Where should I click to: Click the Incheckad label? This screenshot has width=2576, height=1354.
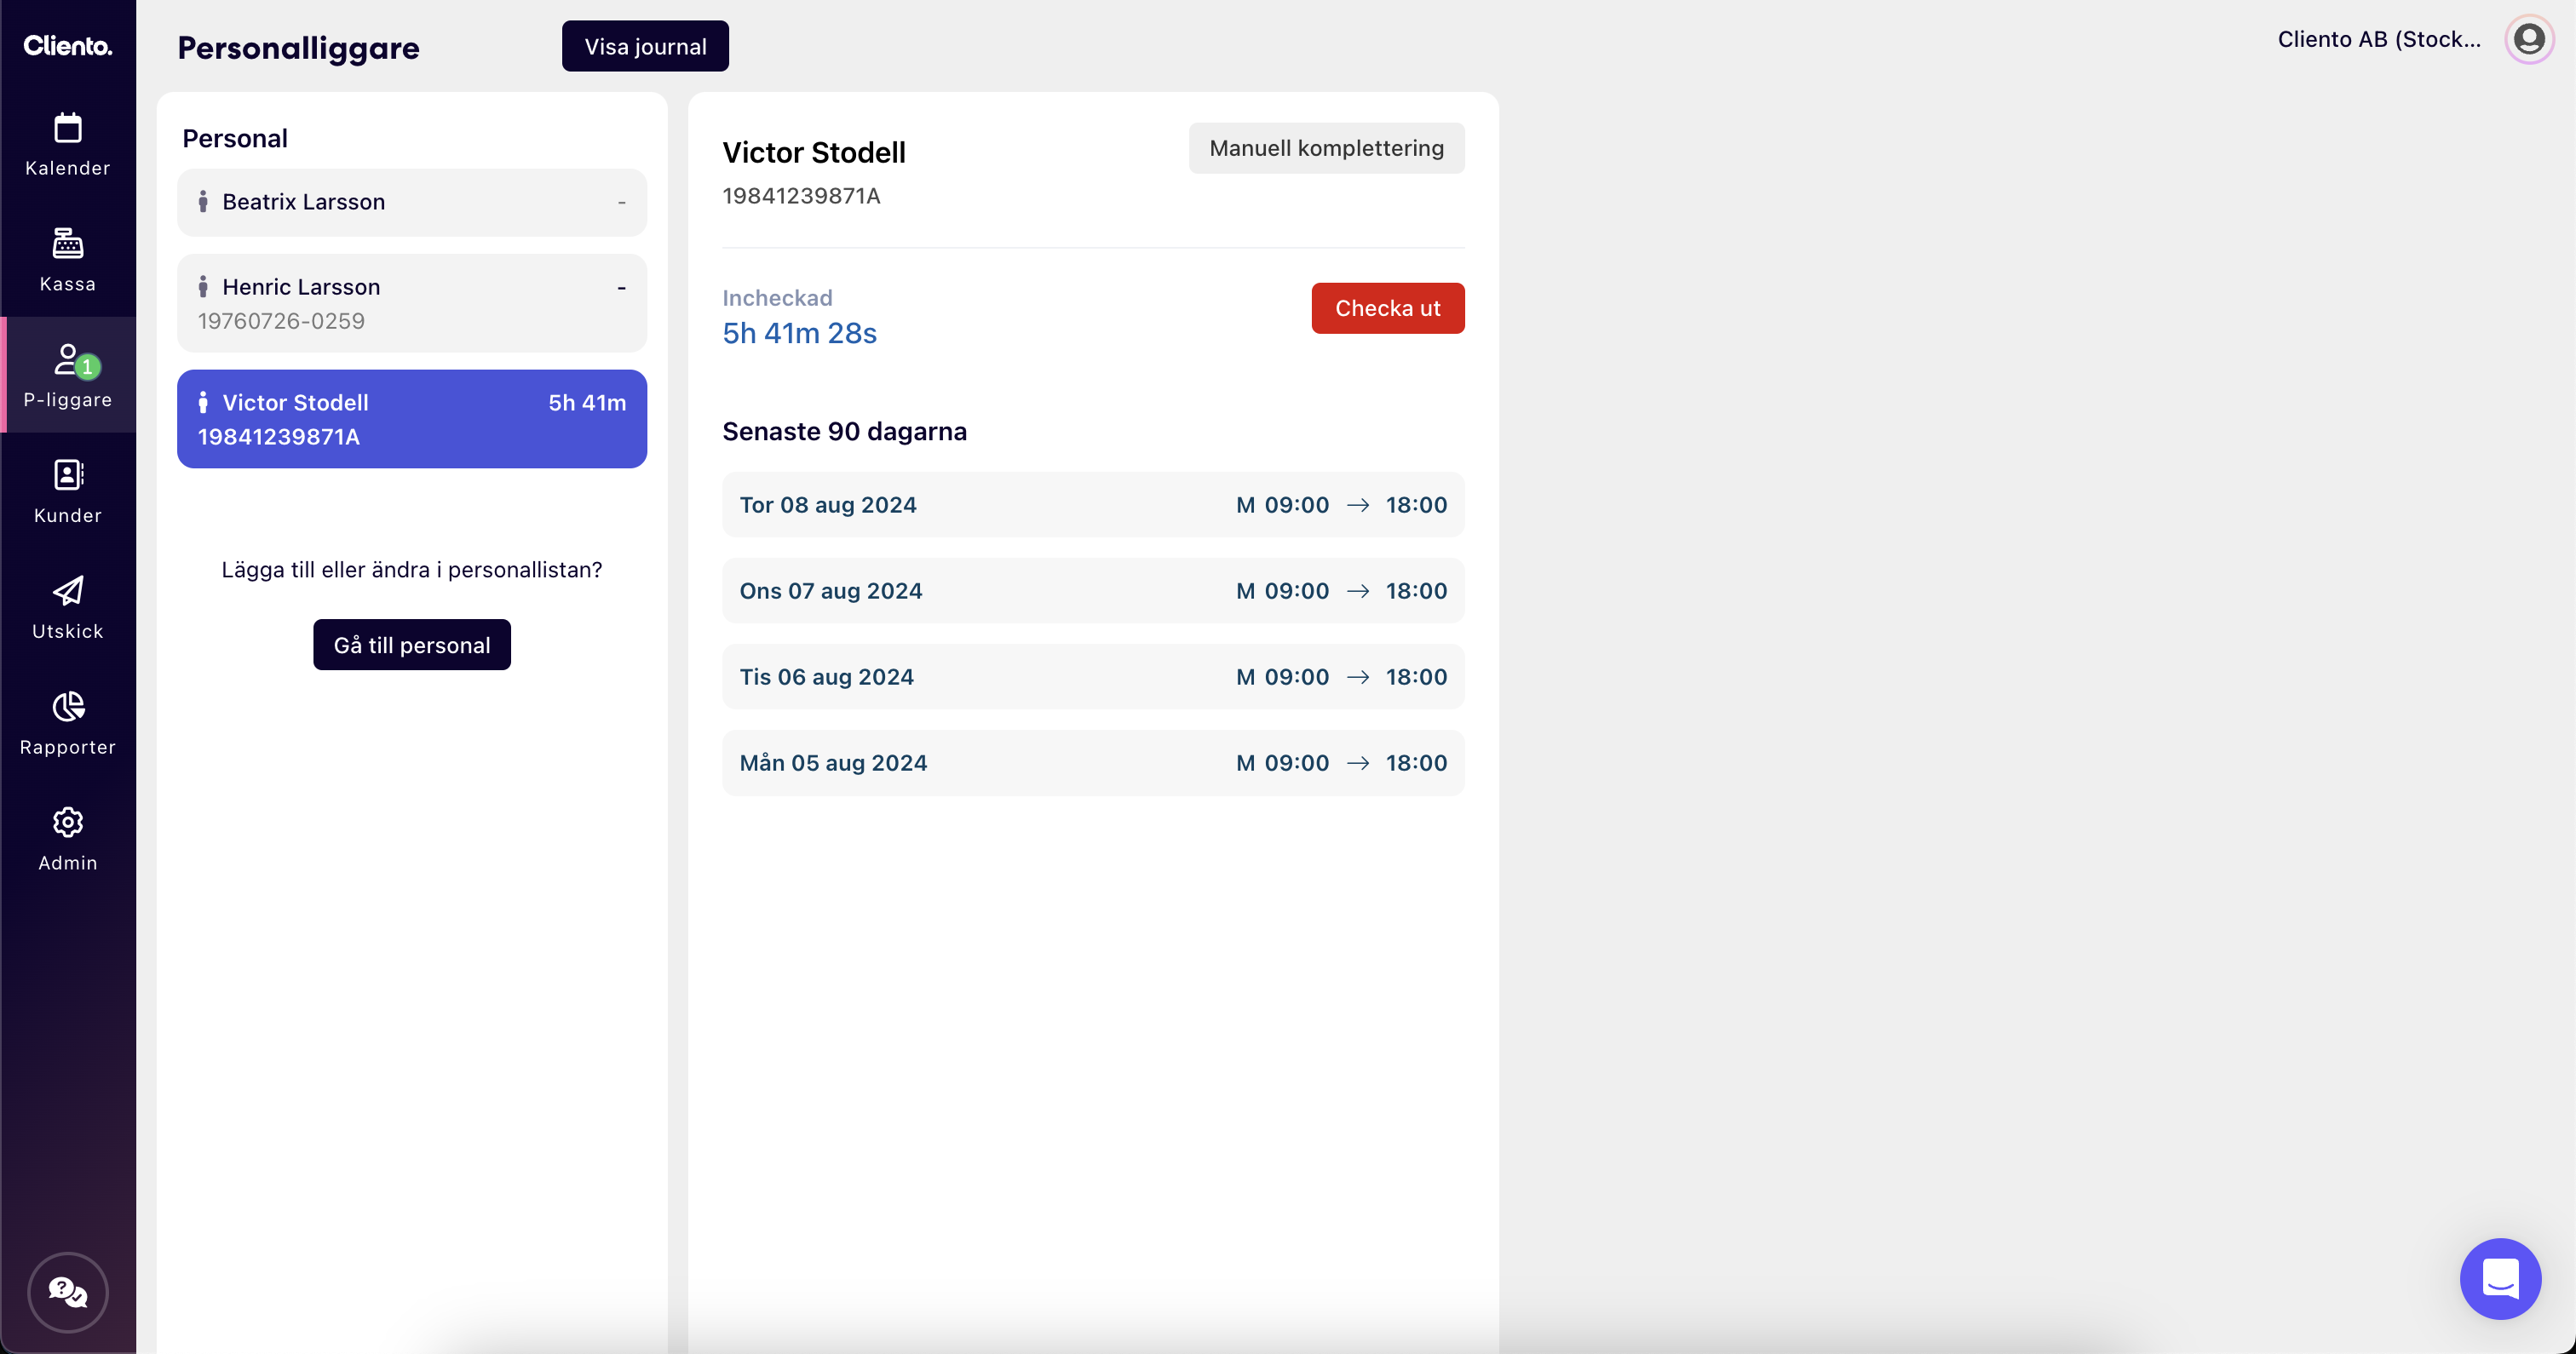click(x=778, y=298)
